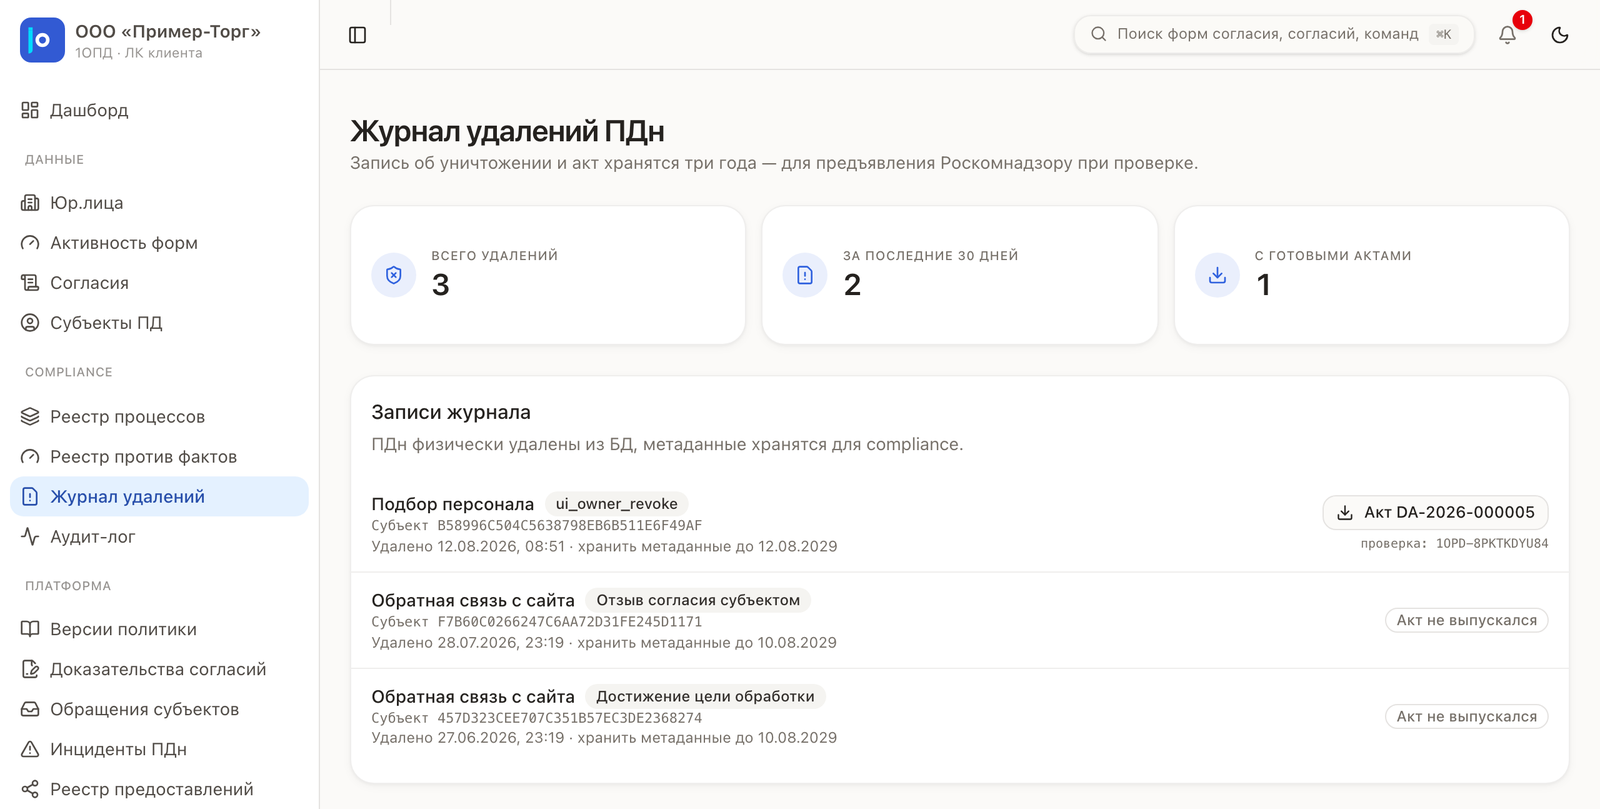Open Реестр против фактов
The height and width of the screenshot is (809, 1600).
(x=159, y=457)
